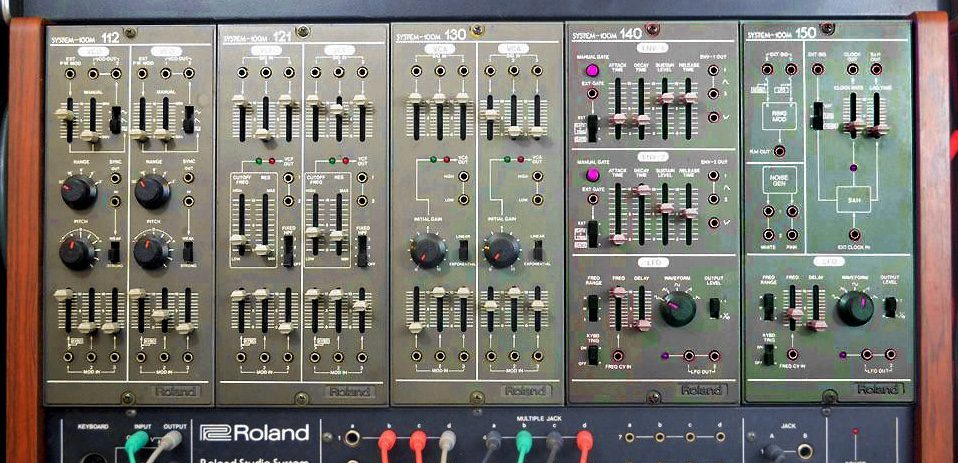Move module 140 LFO Delay slider
This screenshot has height=463, width=958.
[x=642, y=324]
